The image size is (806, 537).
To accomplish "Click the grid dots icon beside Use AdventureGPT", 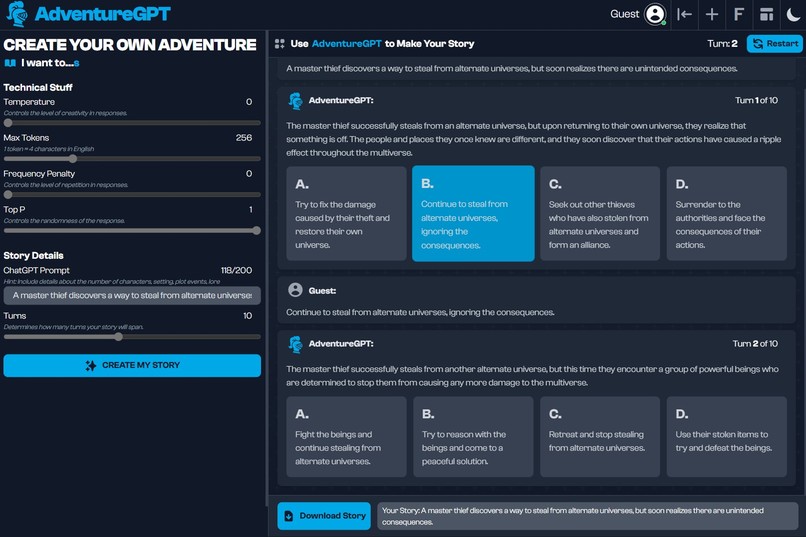I will tap(280, 44).
